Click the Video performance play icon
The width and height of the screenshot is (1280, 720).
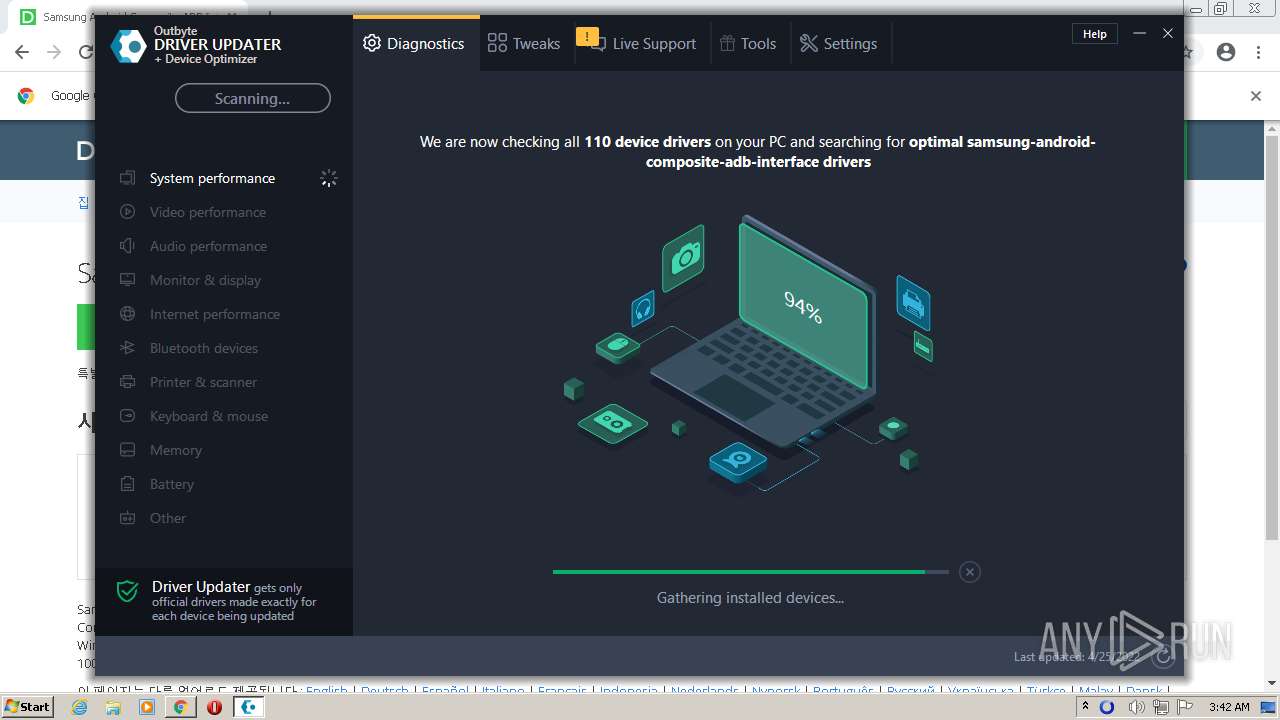pos(127,212)
